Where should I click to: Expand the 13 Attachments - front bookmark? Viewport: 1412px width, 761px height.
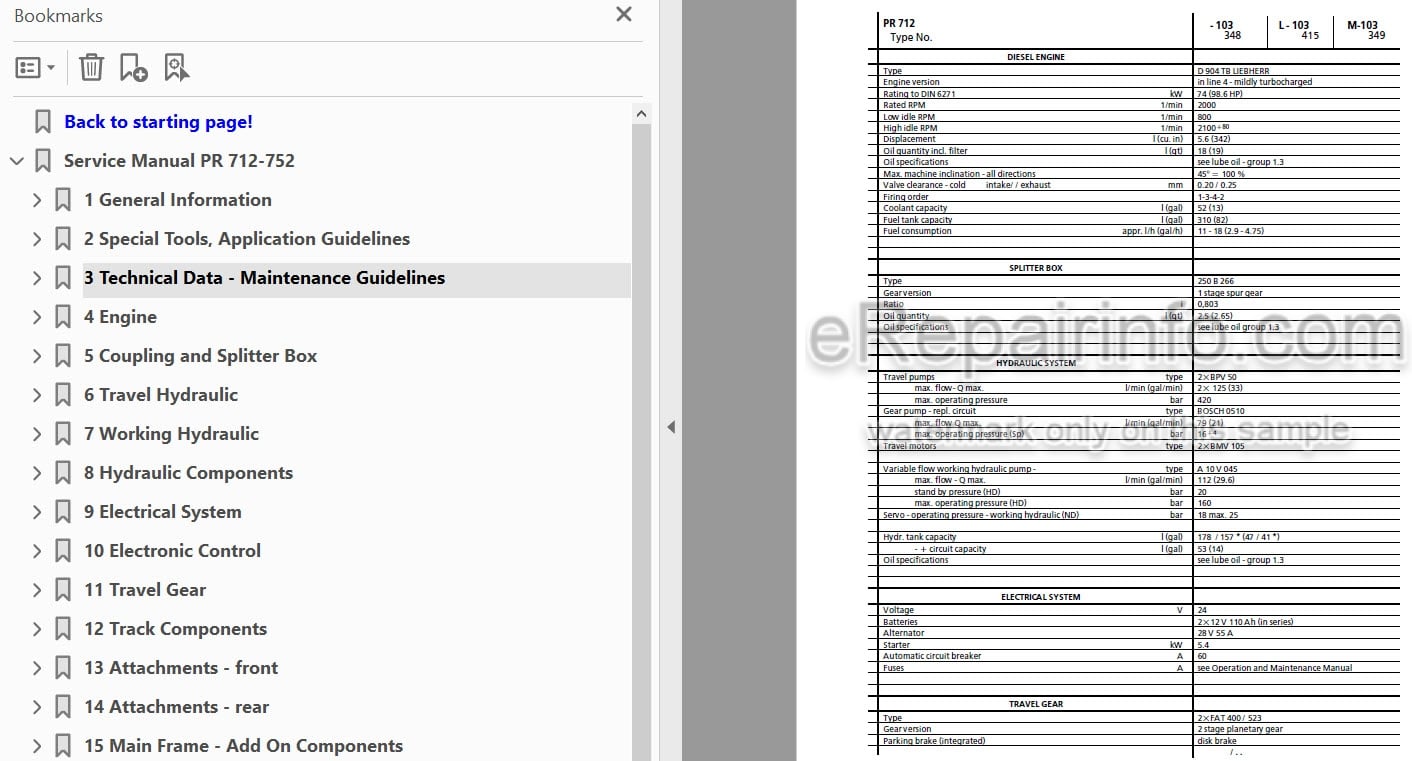click(37, 668)
